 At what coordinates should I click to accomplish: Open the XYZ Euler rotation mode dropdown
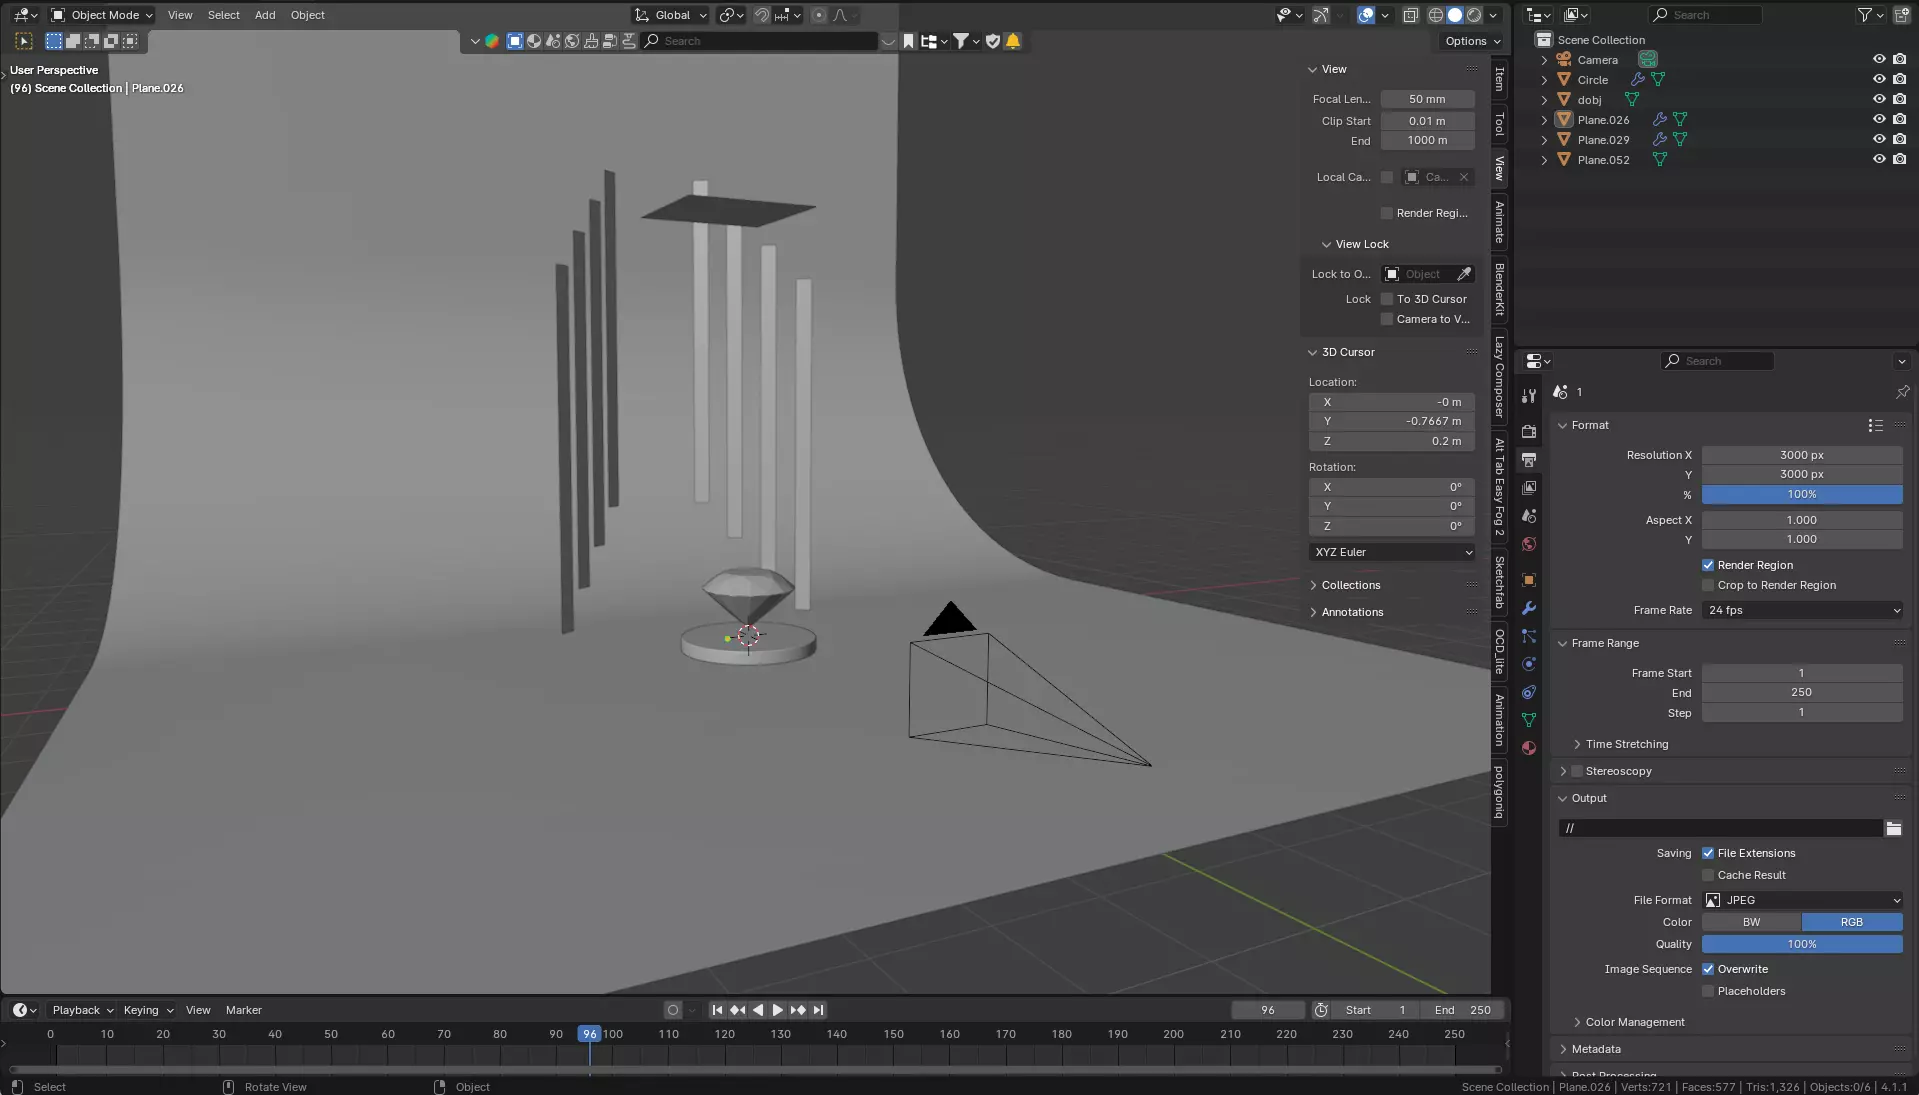pos(1392,552)
